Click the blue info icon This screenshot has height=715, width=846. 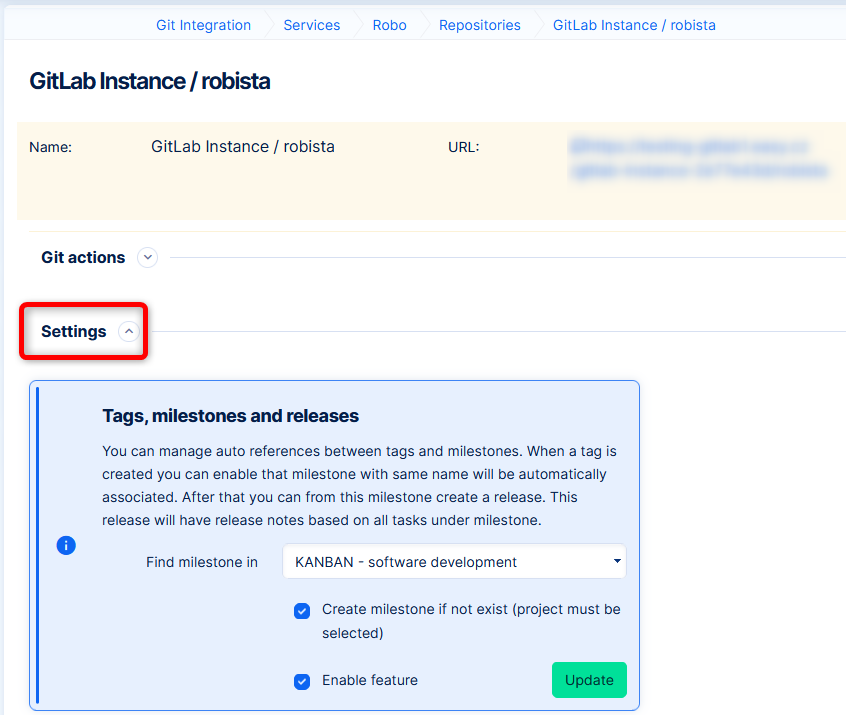click(x=66, y=545)
